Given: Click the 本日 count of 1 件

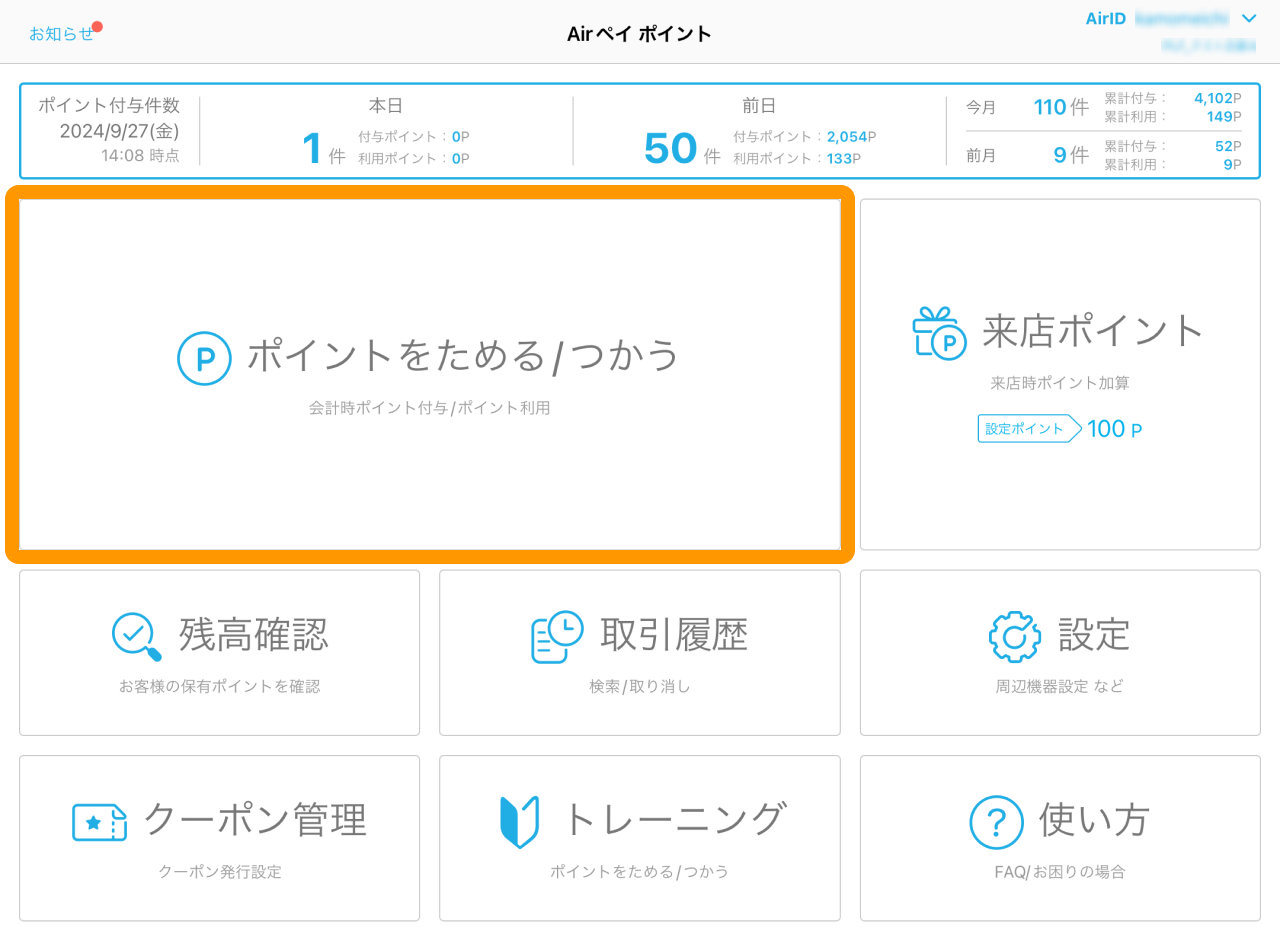Looking at the screenshot, I should coord(324,149).
